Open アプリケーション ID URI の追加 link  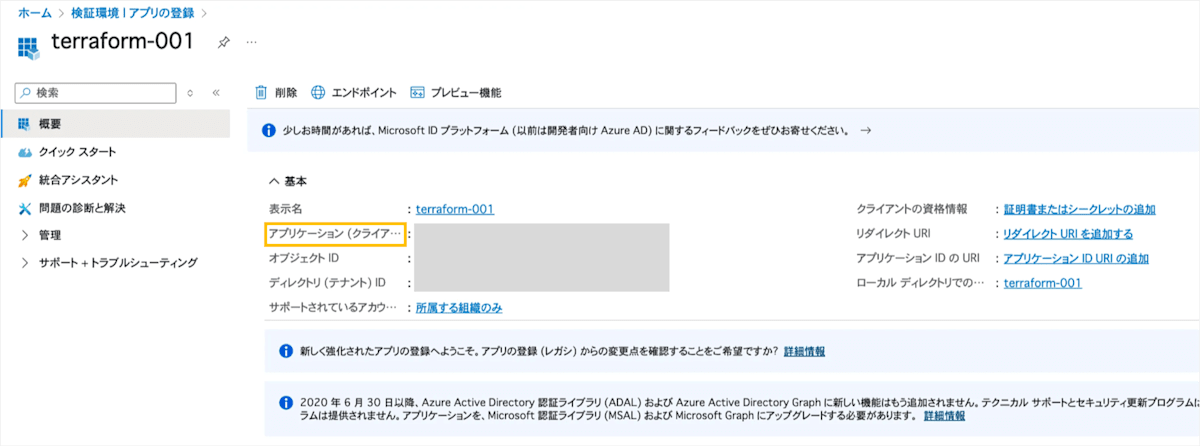point(1076,258)
